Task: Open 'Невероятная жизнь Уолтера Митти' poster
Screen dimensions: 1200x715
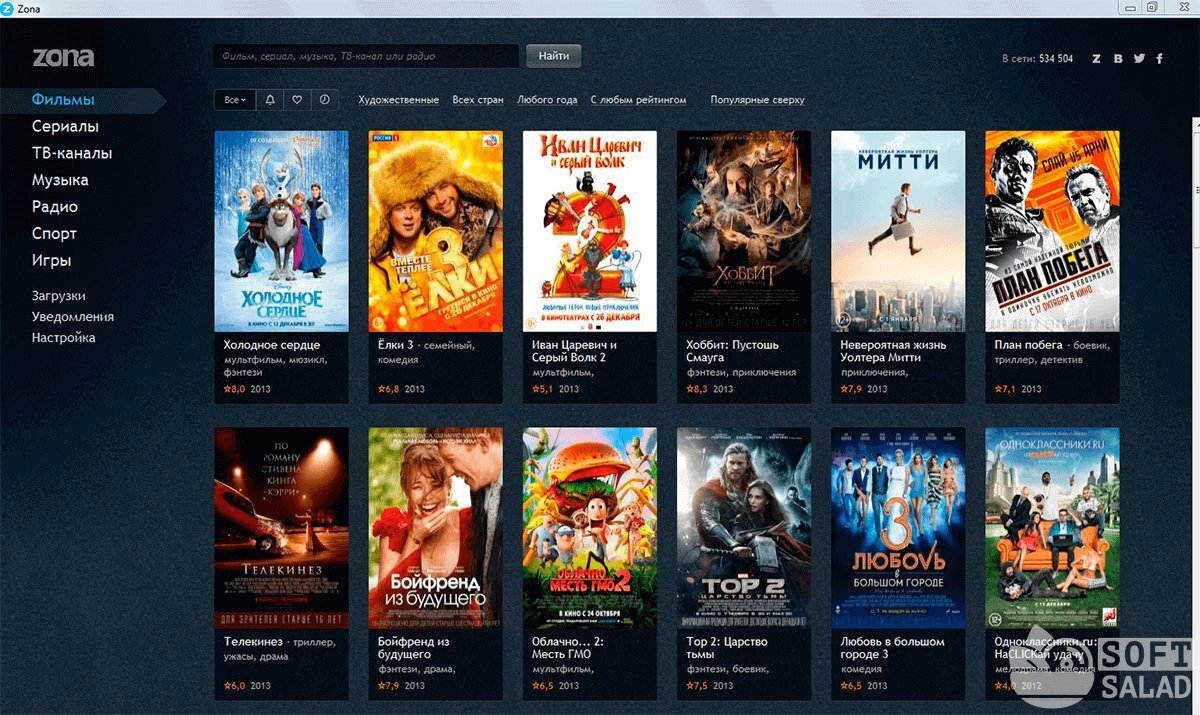Action: tap(898, 231)
